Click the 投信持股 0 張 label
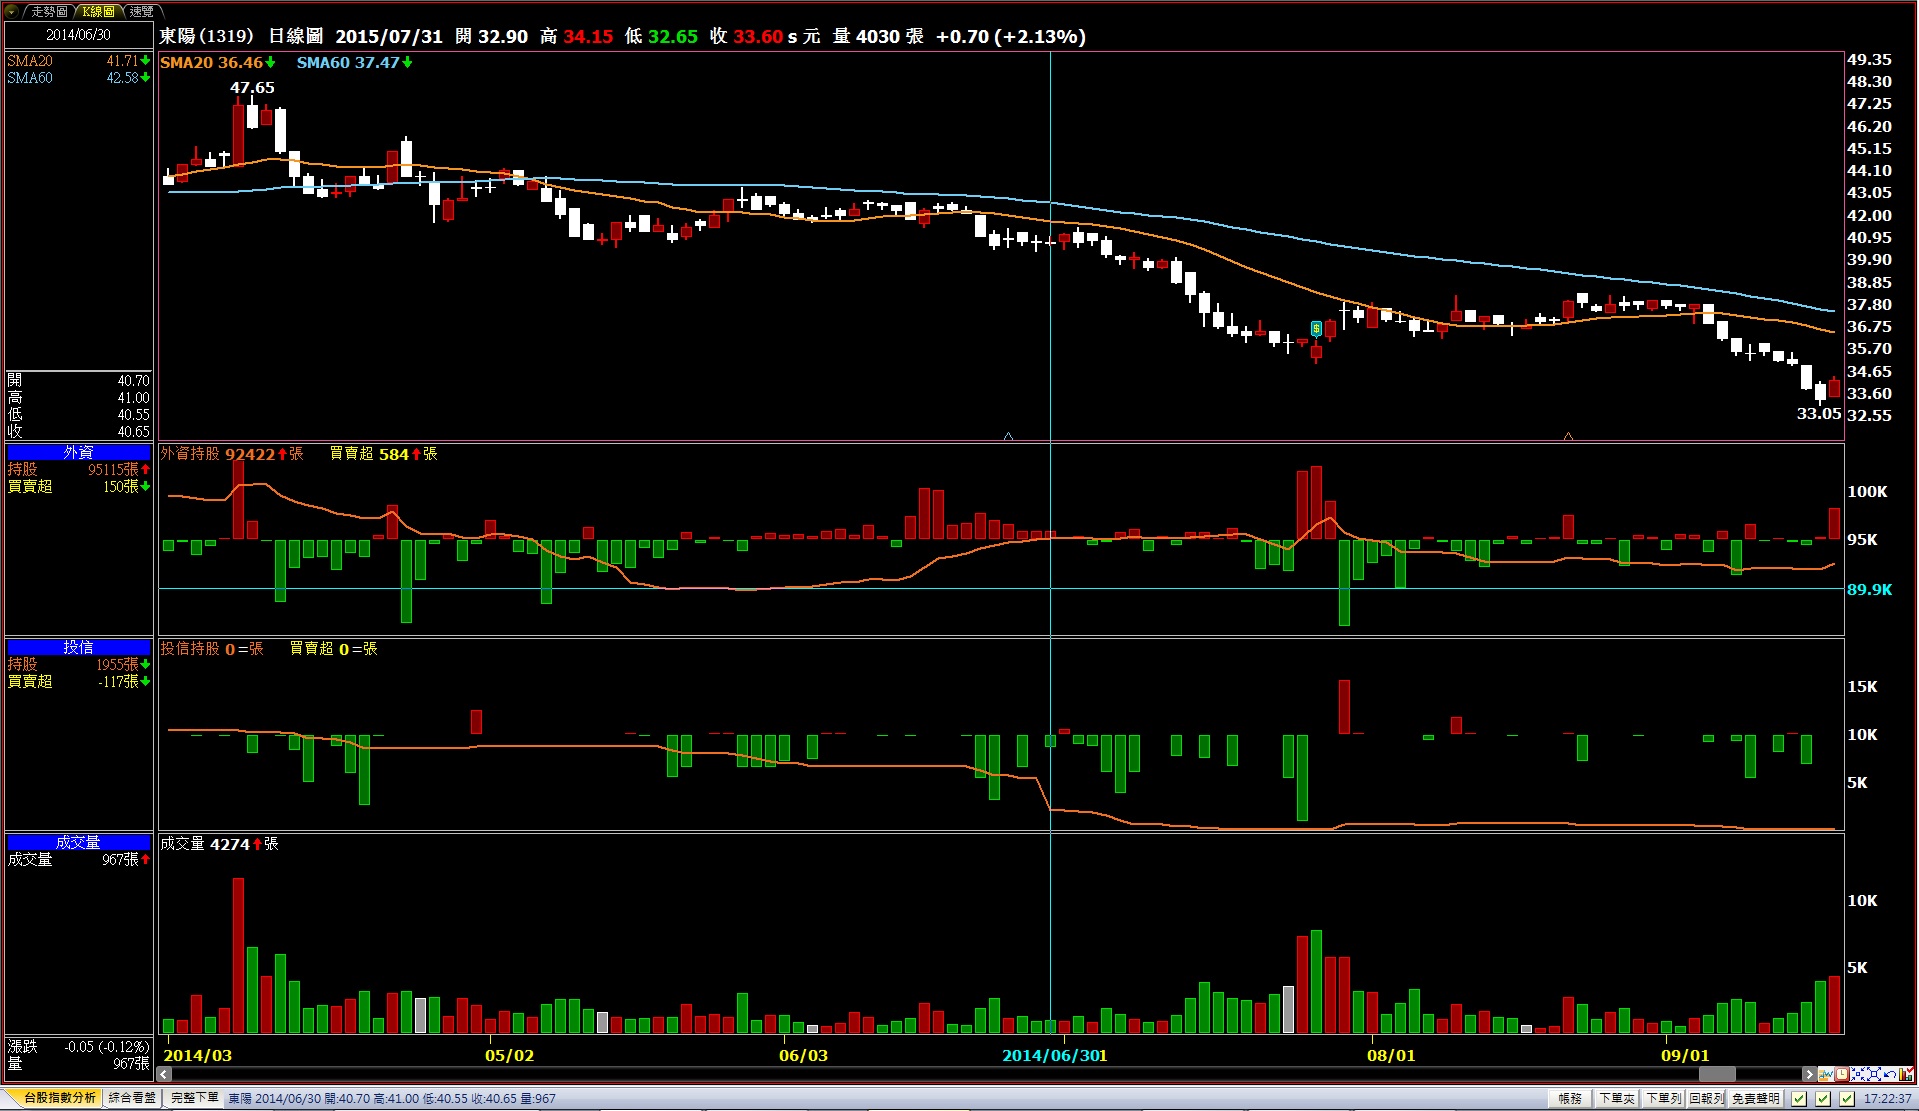This screenshot has width=1919, height=1111. pos(212,649)
